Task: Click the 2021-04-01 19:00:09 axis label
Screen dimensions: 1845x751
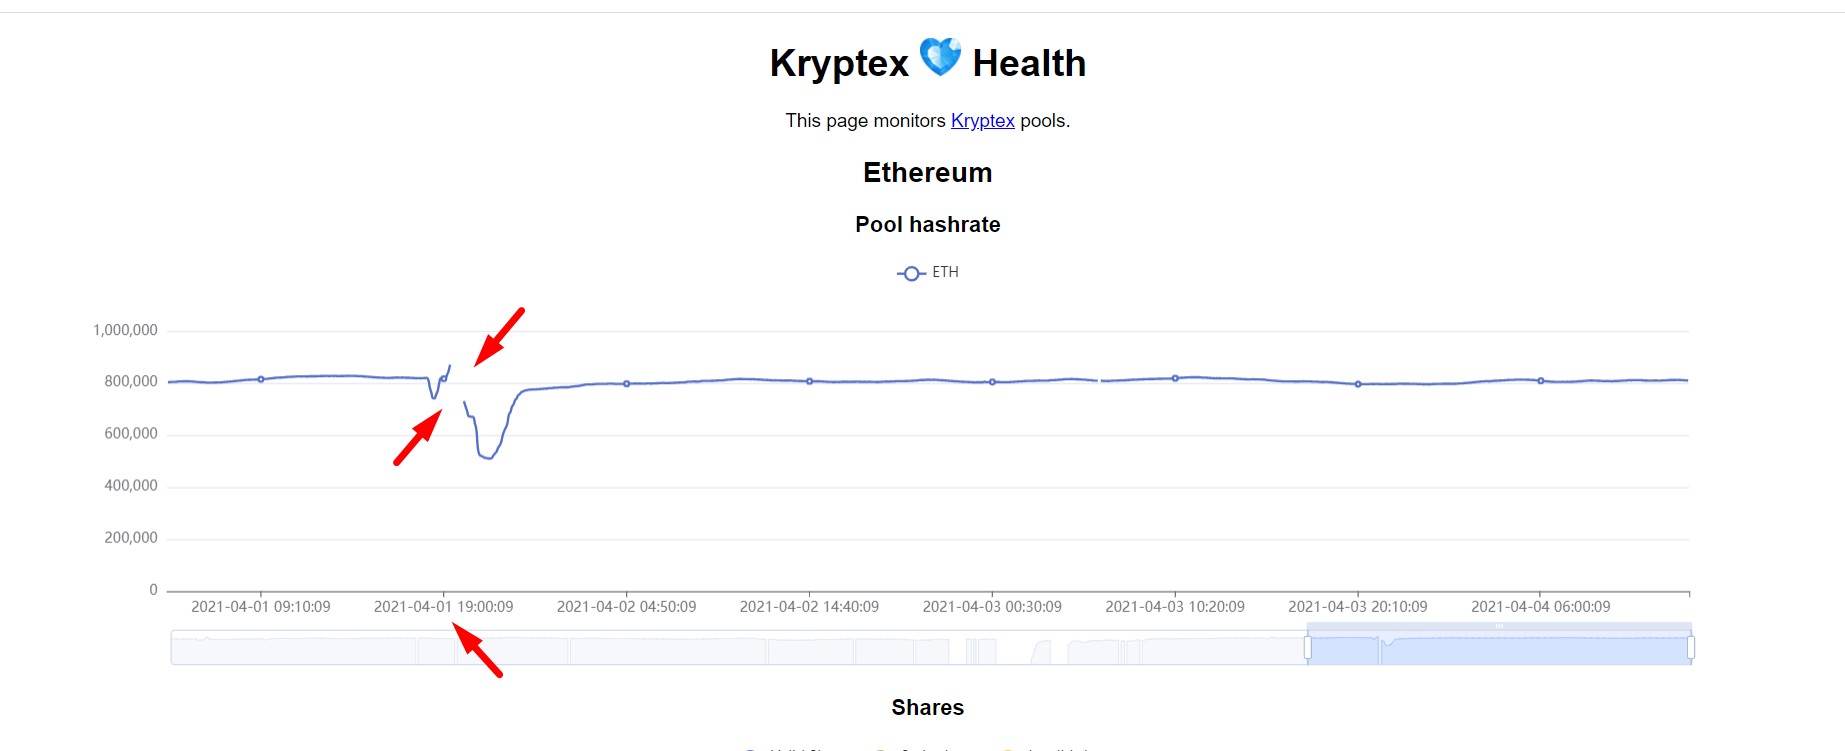Action: 443,607
